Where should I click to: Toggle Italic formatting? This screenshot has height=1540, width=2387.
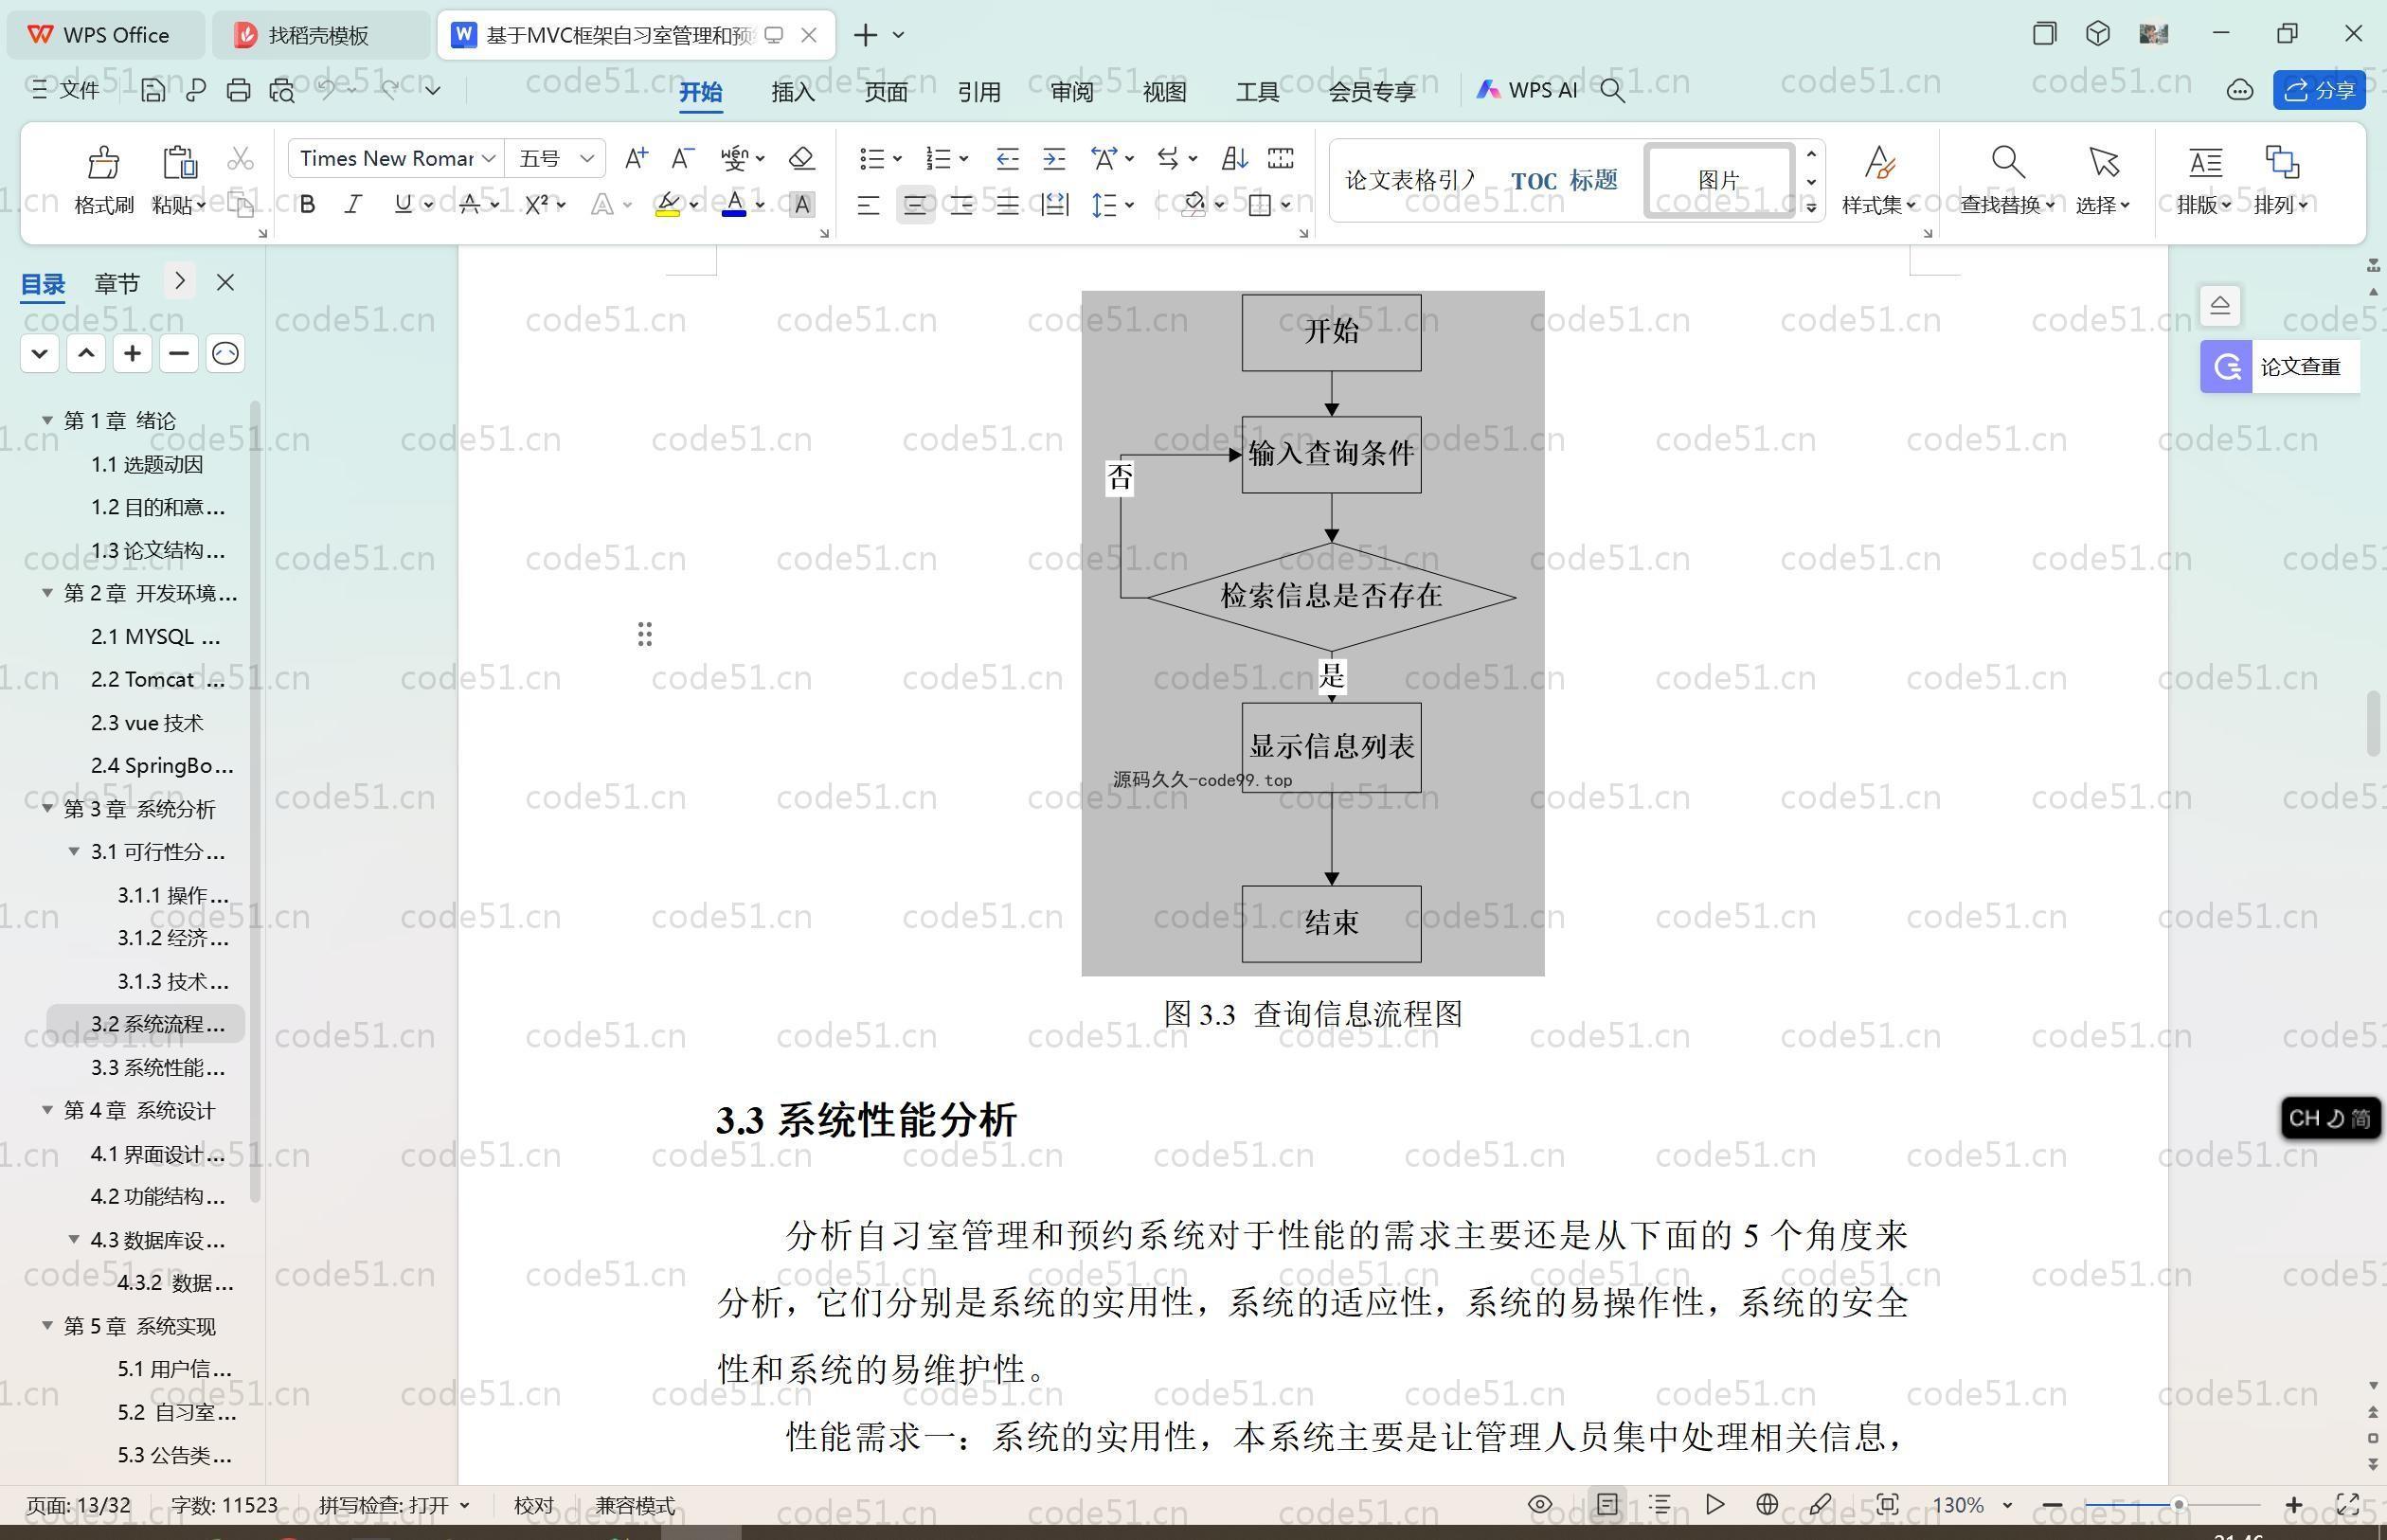[353, 205]
